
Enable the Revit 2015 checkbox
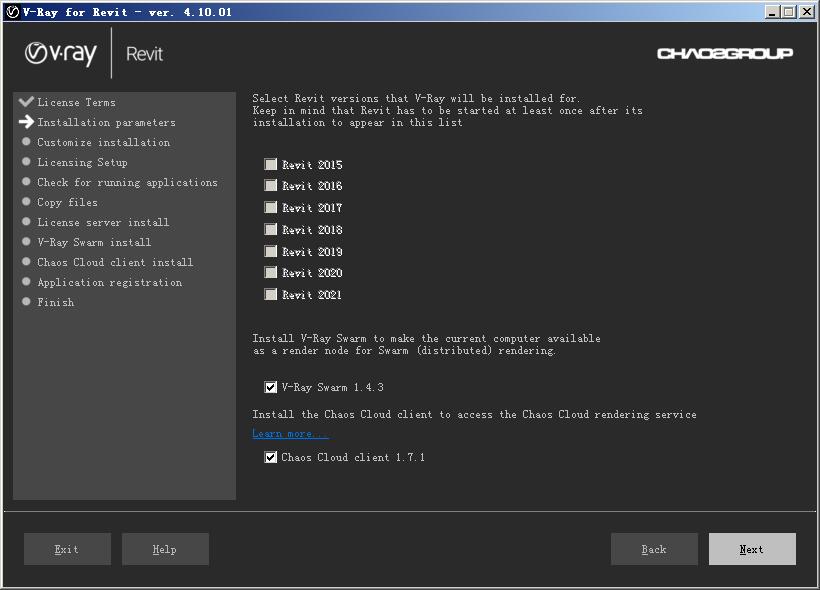coord(270,164)
